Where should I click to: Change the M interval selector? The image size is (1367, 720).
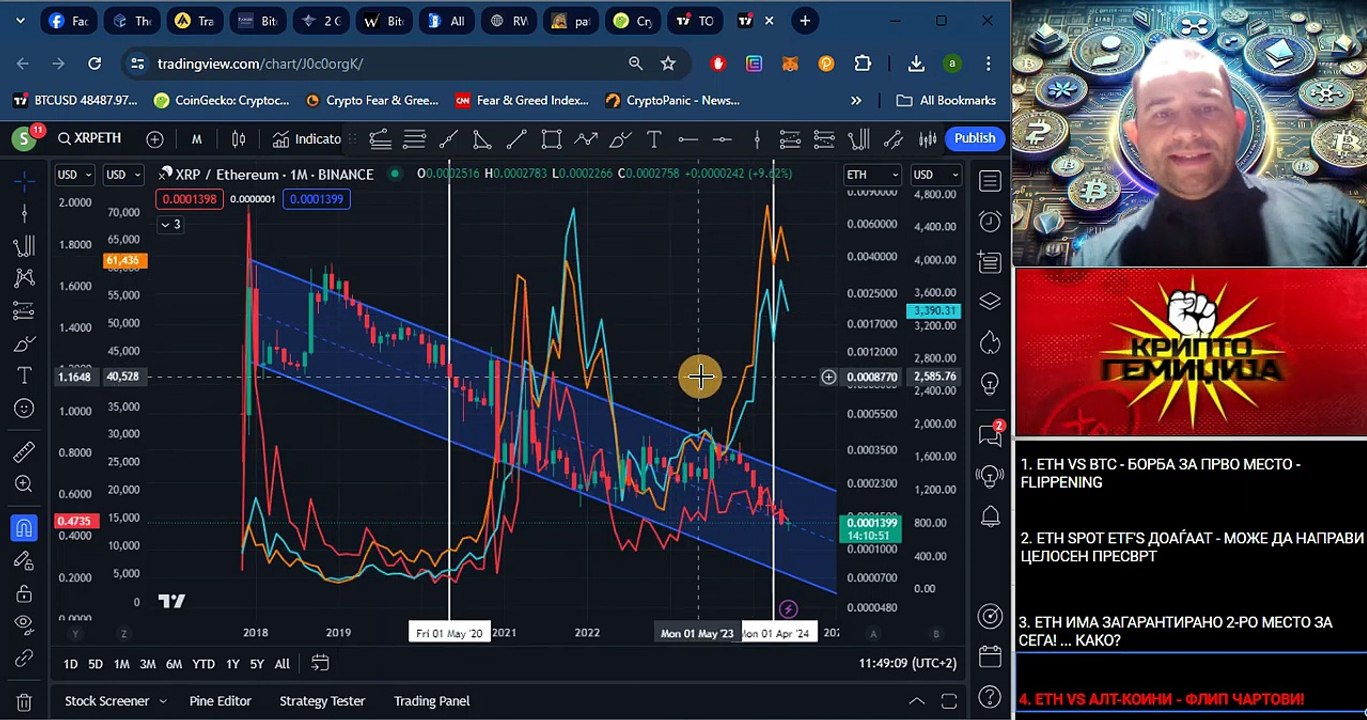click(x=197, y=139)
